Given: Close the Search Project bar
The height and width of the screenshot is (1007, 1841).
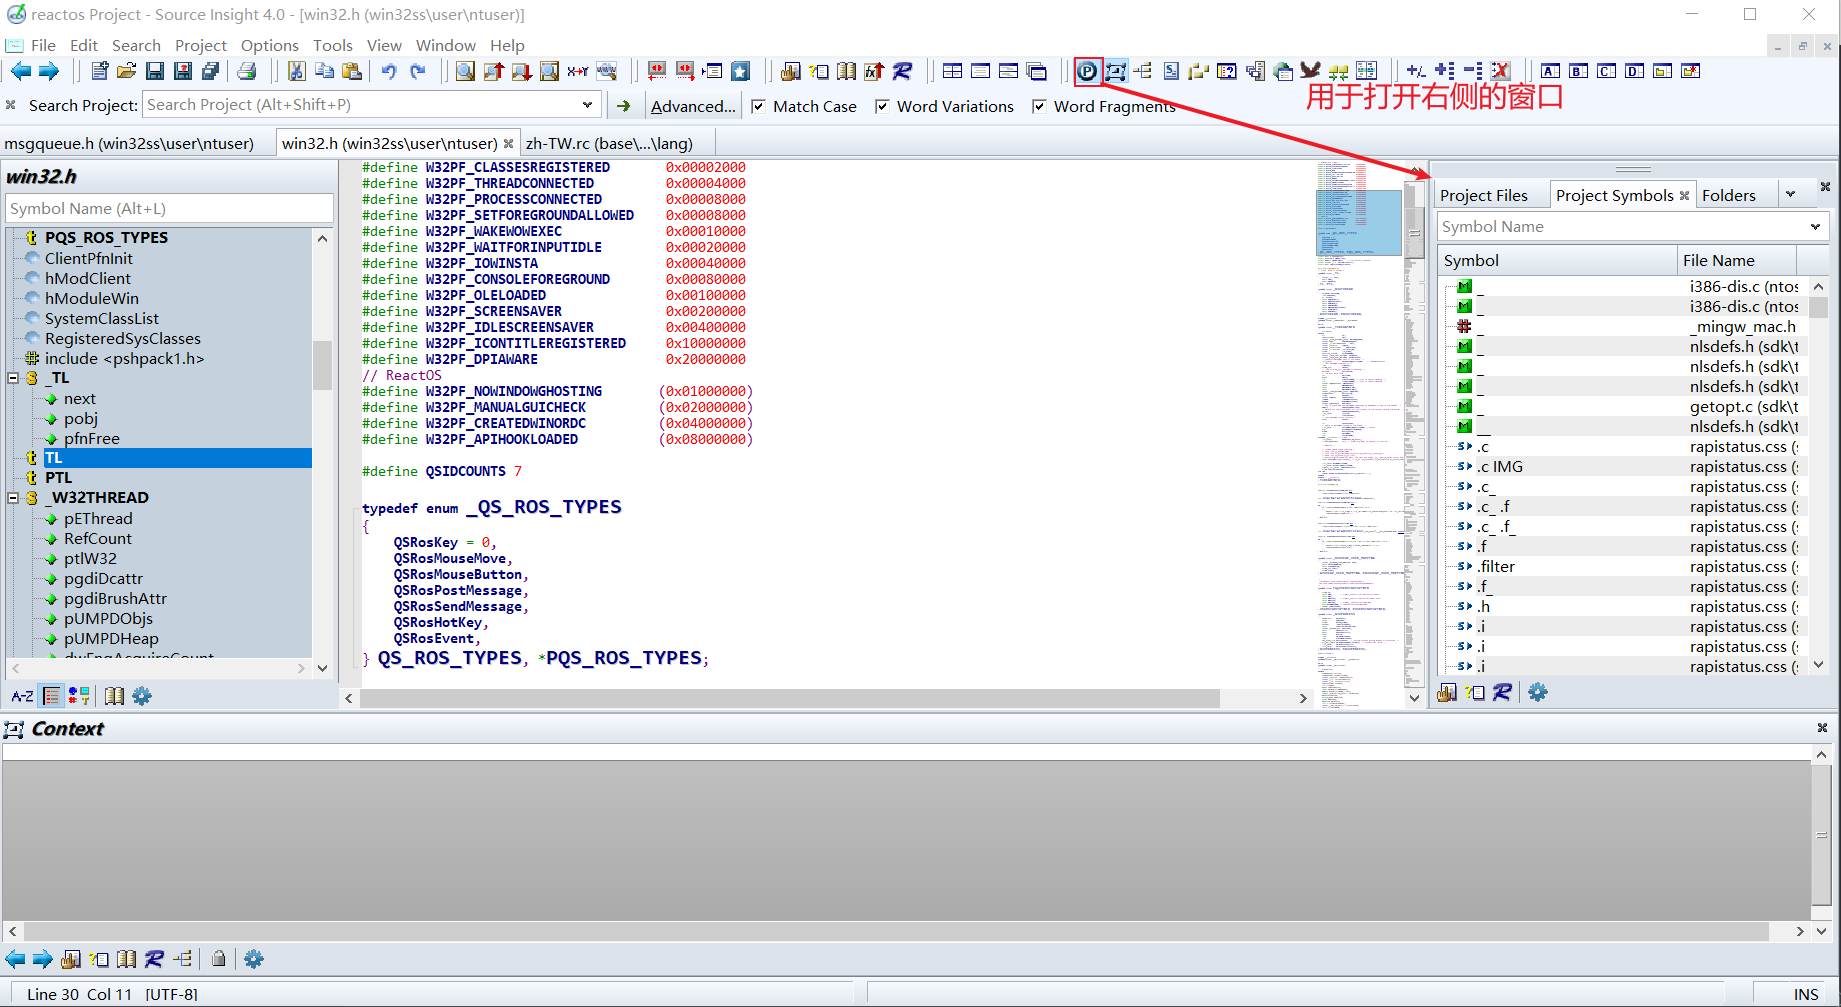Looking at the screenshot, I should [x=11, y=105].
